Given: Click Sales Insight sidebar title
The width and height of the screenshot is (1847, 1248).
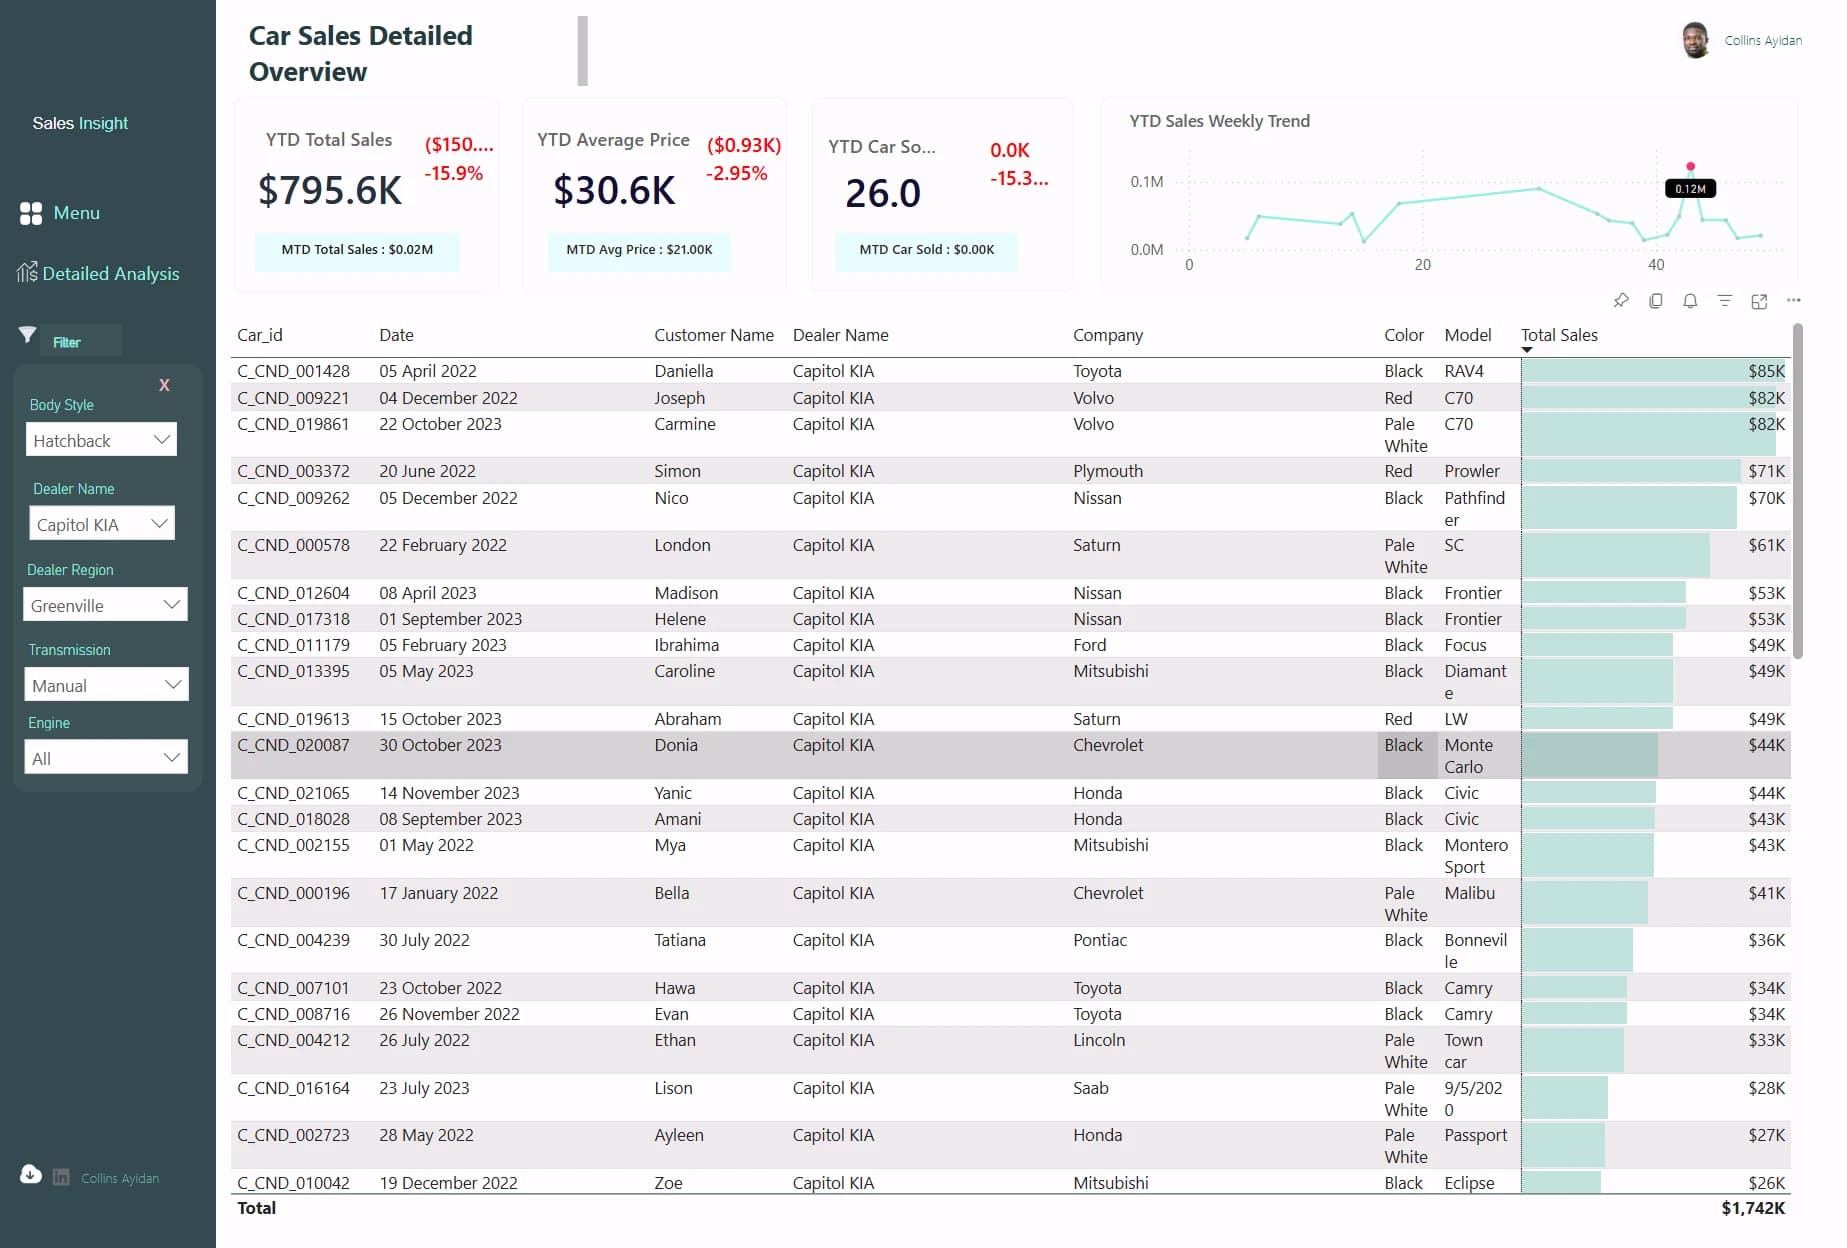Looking at the screenshot, I should coord(80,123).
